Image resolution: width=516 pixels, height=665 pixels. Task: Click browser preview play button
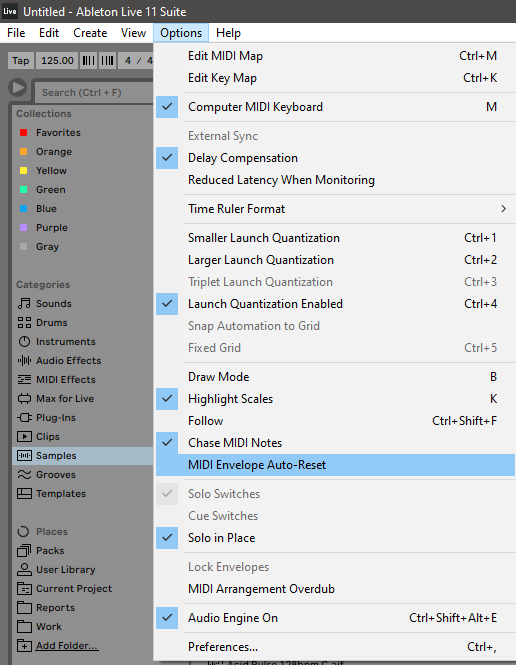tap(17, 88)
